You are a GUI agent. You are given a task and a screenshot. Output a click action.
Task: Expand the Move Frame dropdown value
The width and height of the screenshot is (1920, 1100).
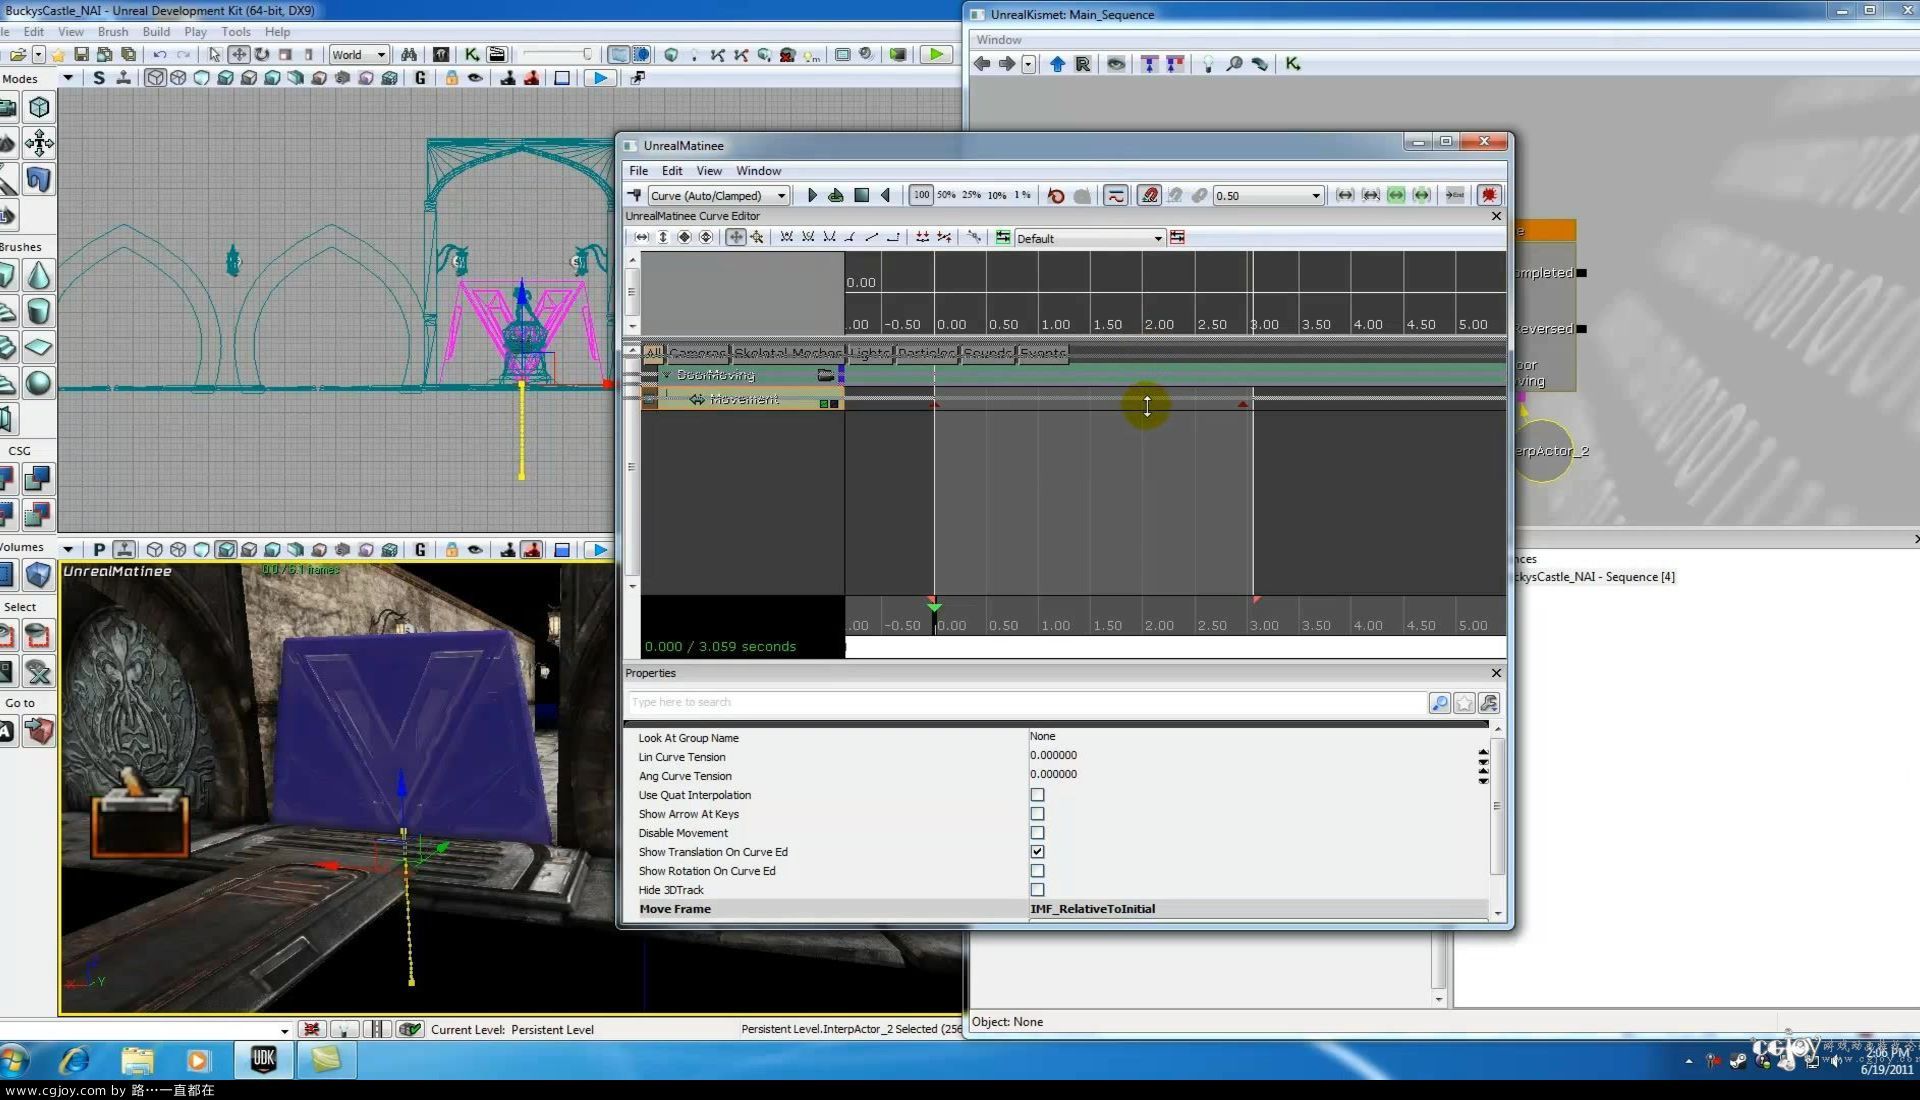point(1484,909)
